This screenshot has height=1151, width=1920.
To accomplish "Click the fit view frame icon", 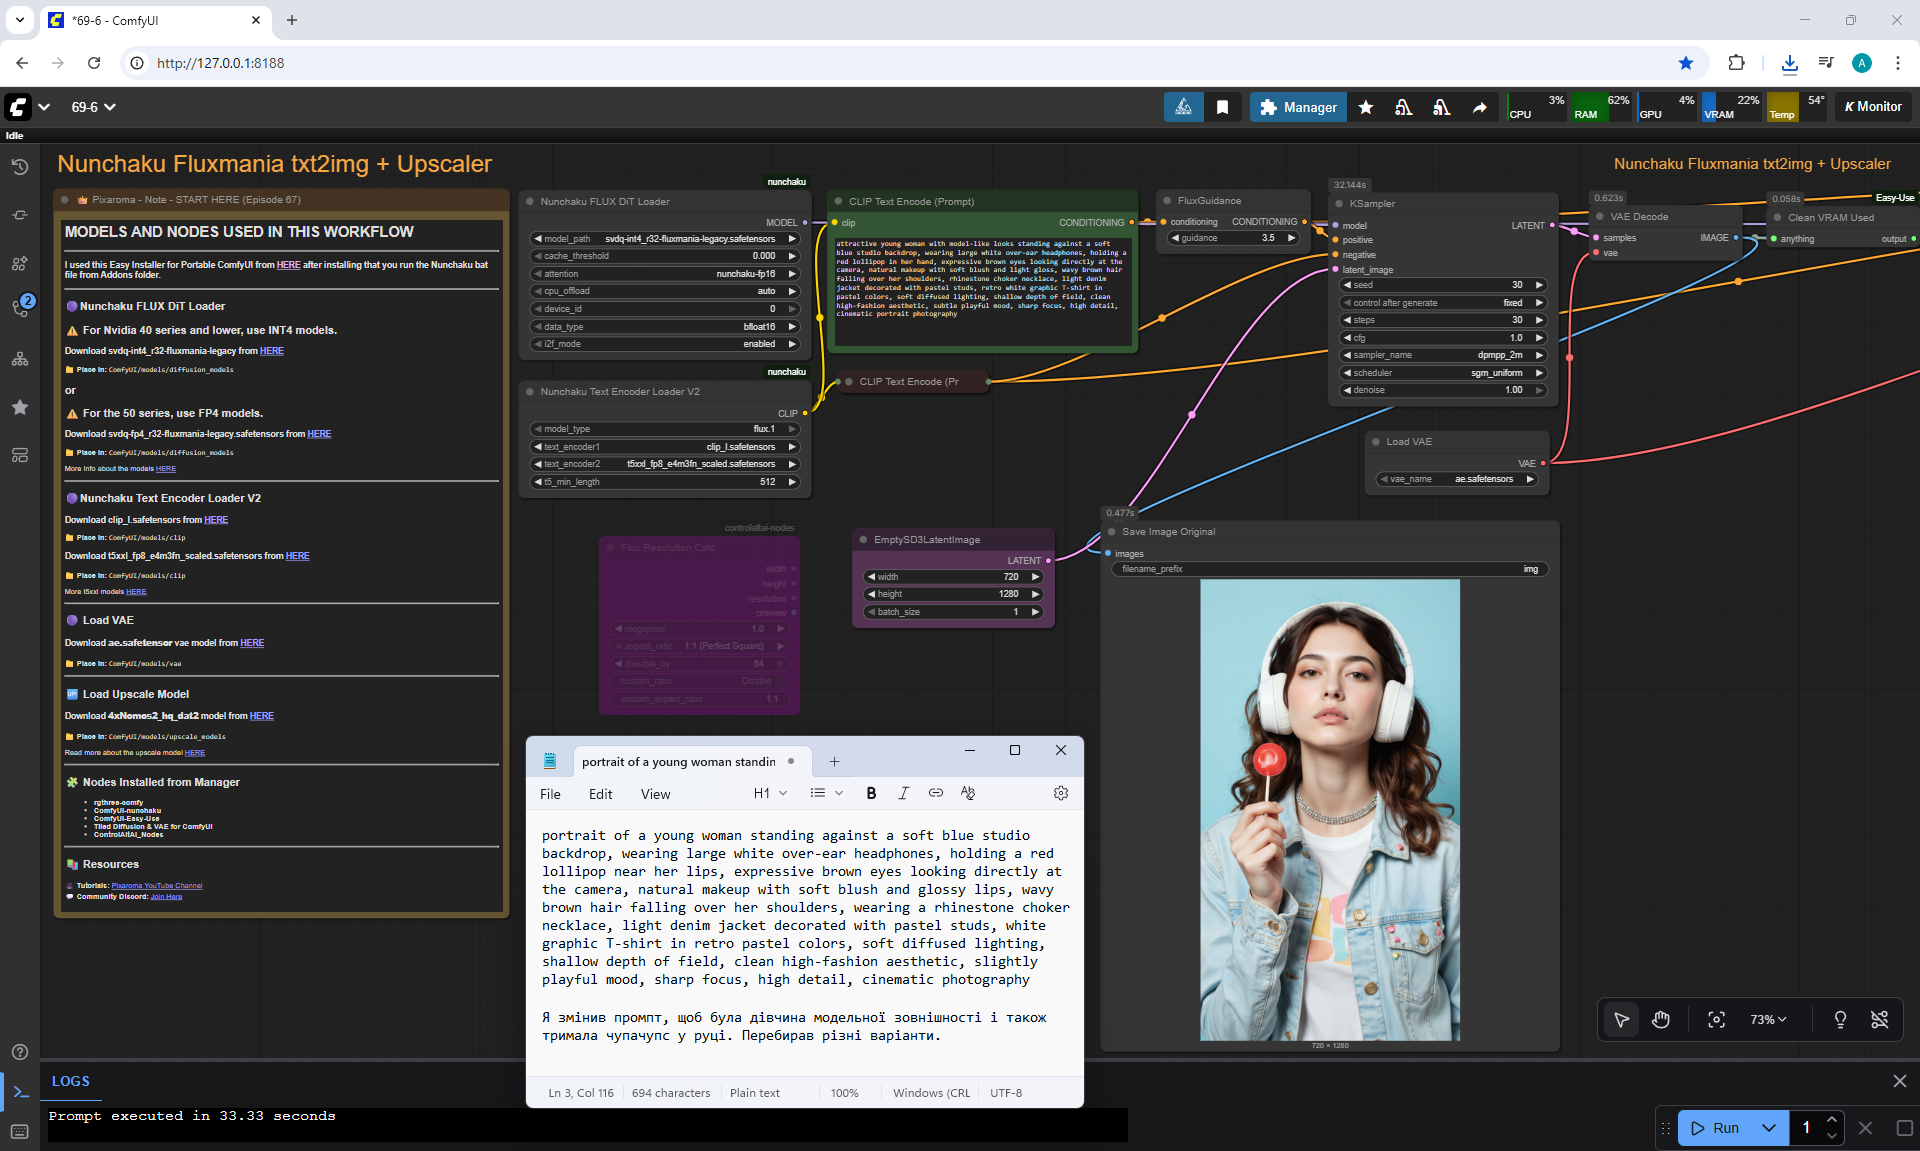I will click(x=1716, y=1019).
